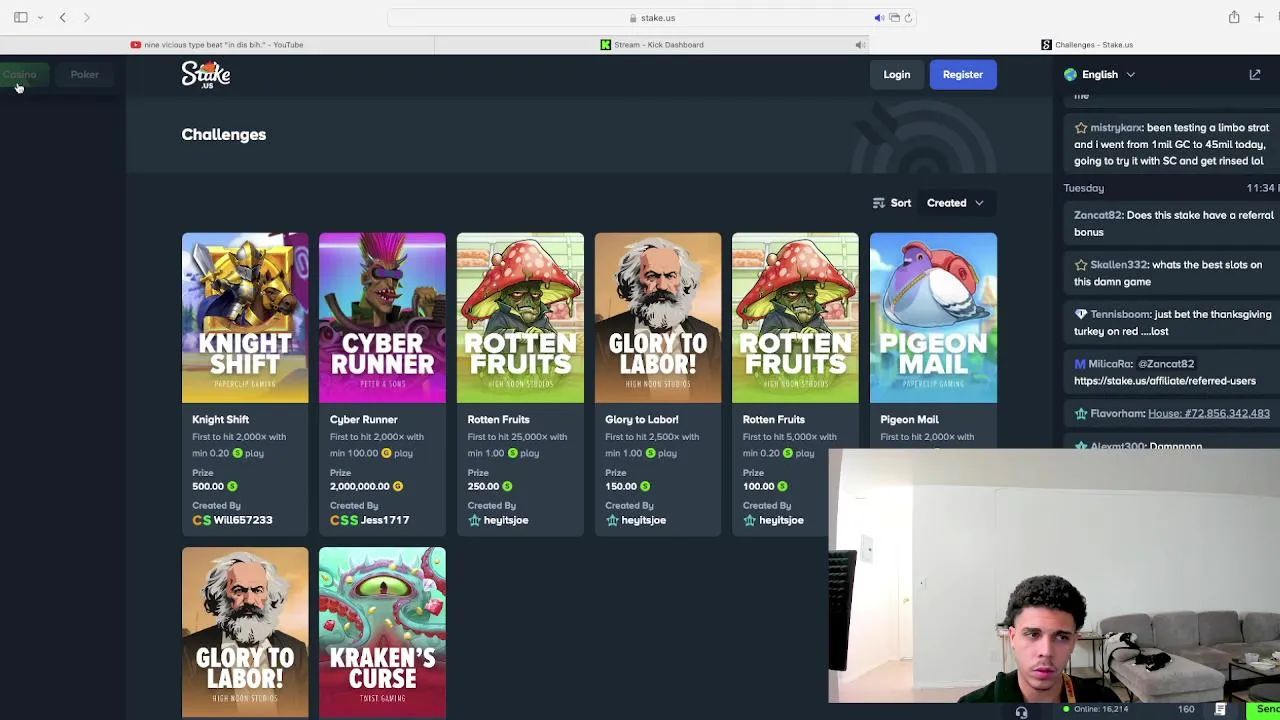Go forward with the browser forward arrow

(87, 17)
